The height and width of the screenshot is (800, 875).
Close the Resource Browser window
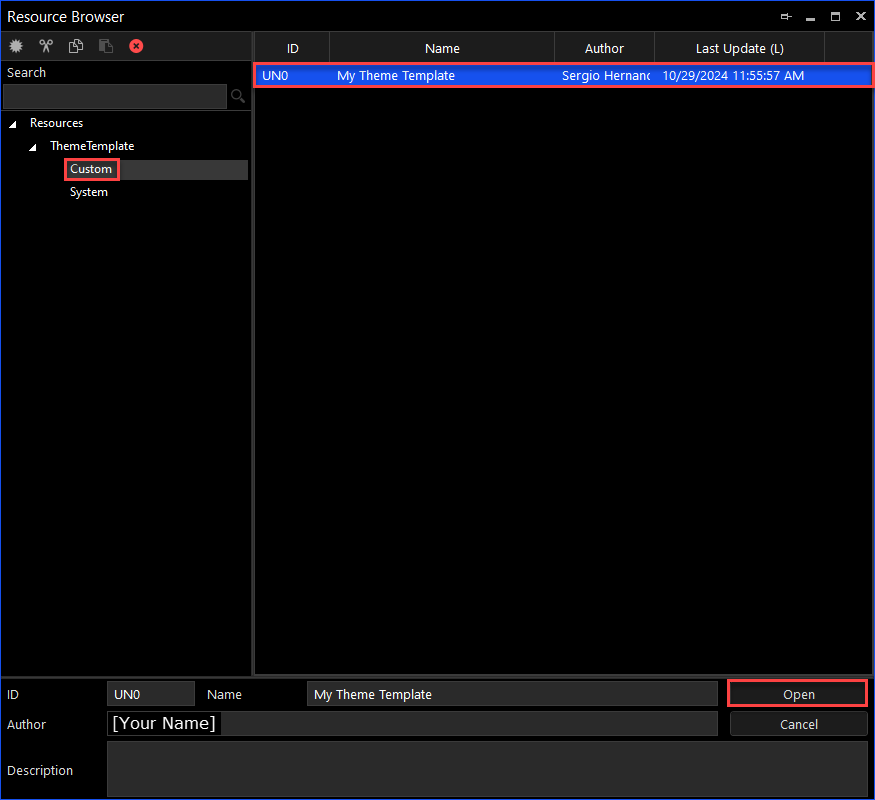click(860, 16)
